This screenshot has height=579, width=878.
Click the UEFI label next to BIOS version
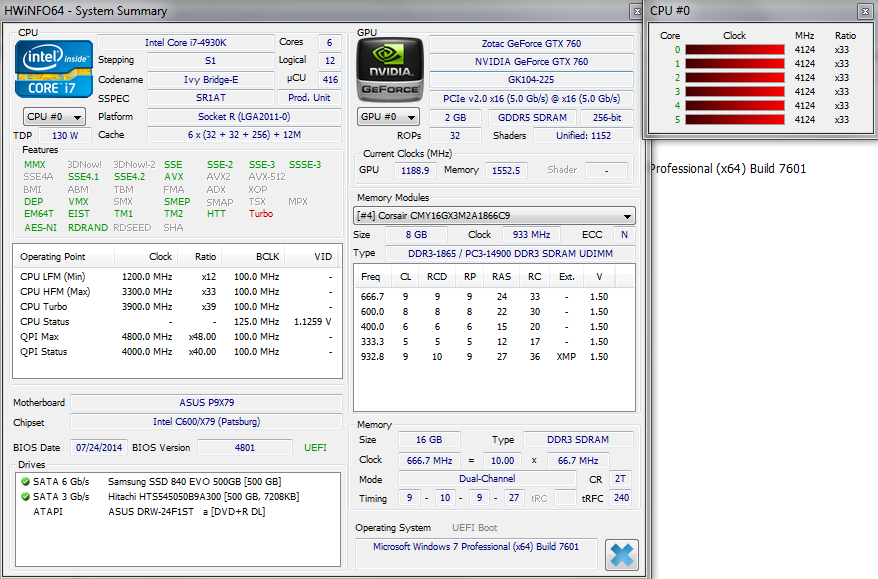315,447
